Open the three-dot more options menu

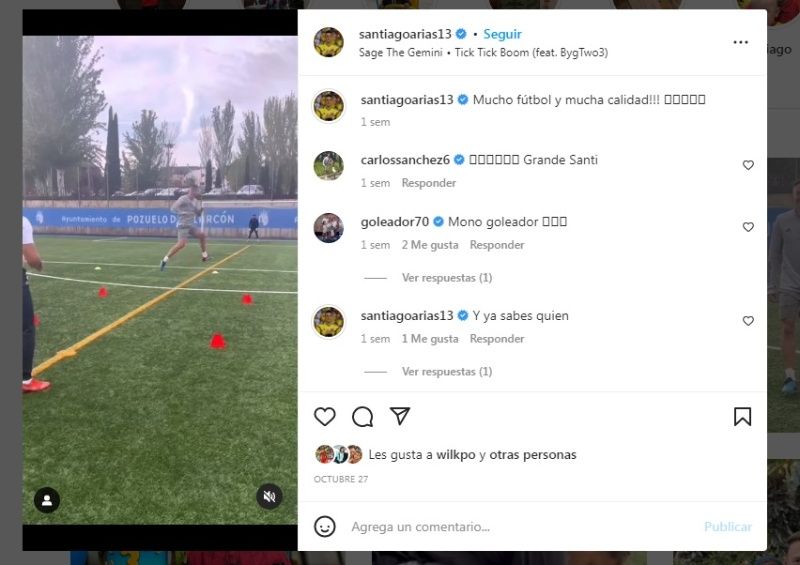pyautogui.click(x=740, y=42)
